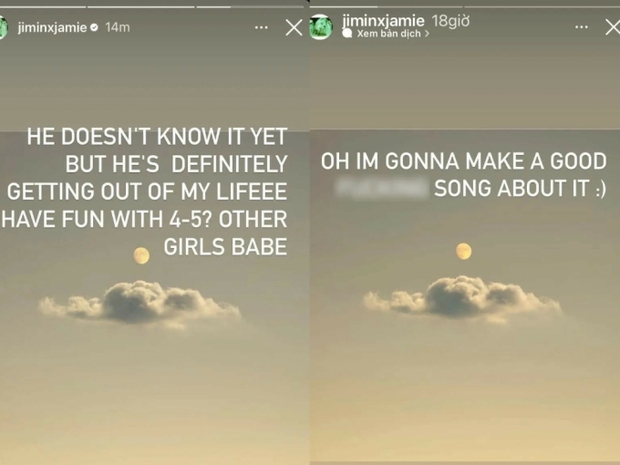Jump to middle progress segment of the left story
This screenshot has height=465, width=620.
pos(141,7)
